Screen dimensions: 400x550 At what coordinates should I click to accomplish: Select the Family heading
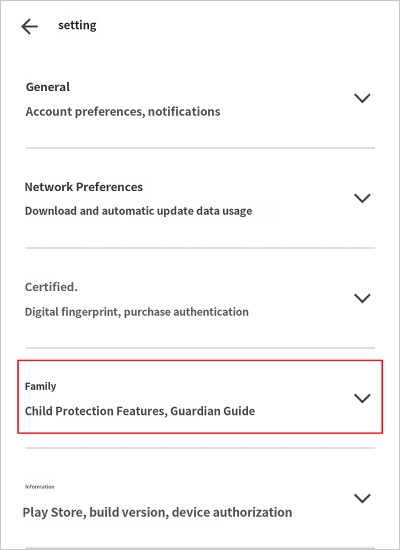pos(40,386)
